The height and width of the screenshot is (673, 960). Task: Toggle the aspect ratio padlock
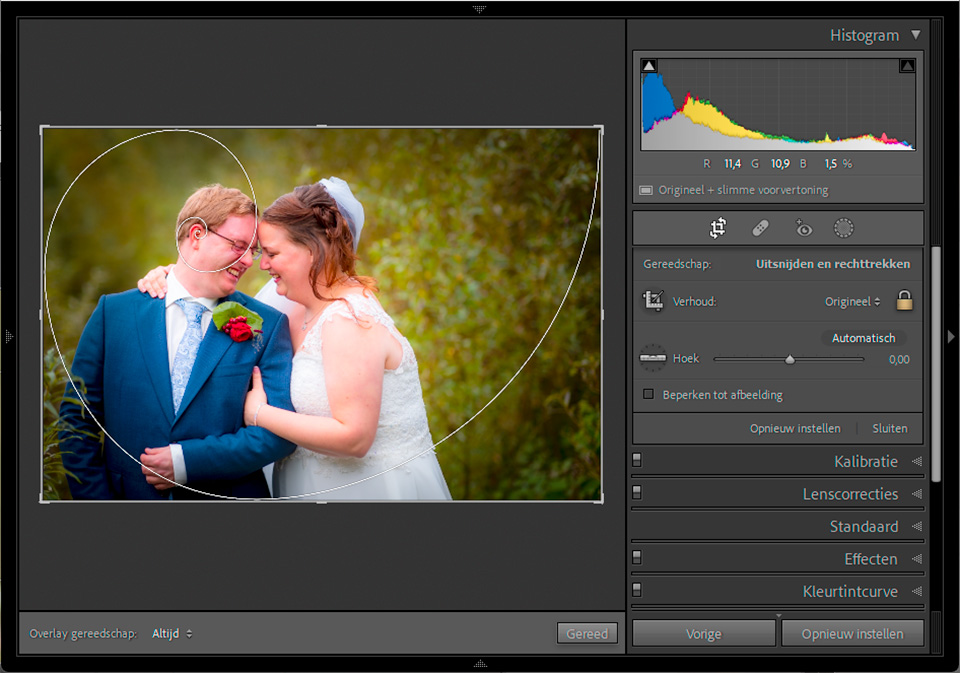pos(904,300)
